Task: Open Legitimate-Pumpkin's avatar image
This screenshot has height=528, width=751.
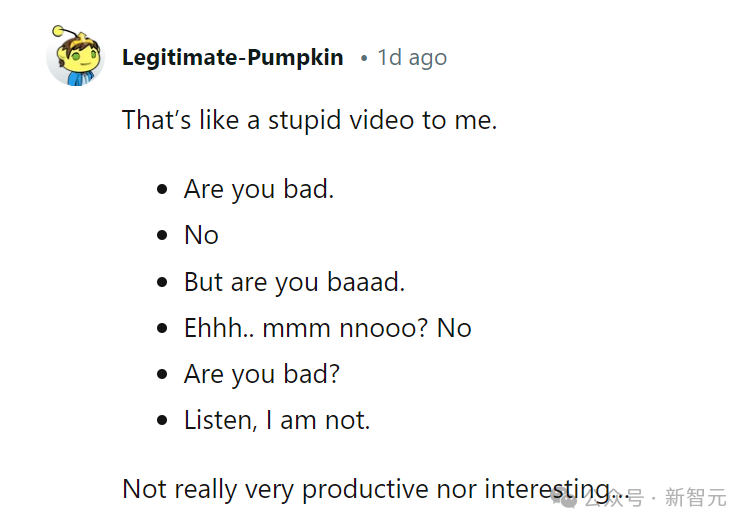Action: (75, 56)
